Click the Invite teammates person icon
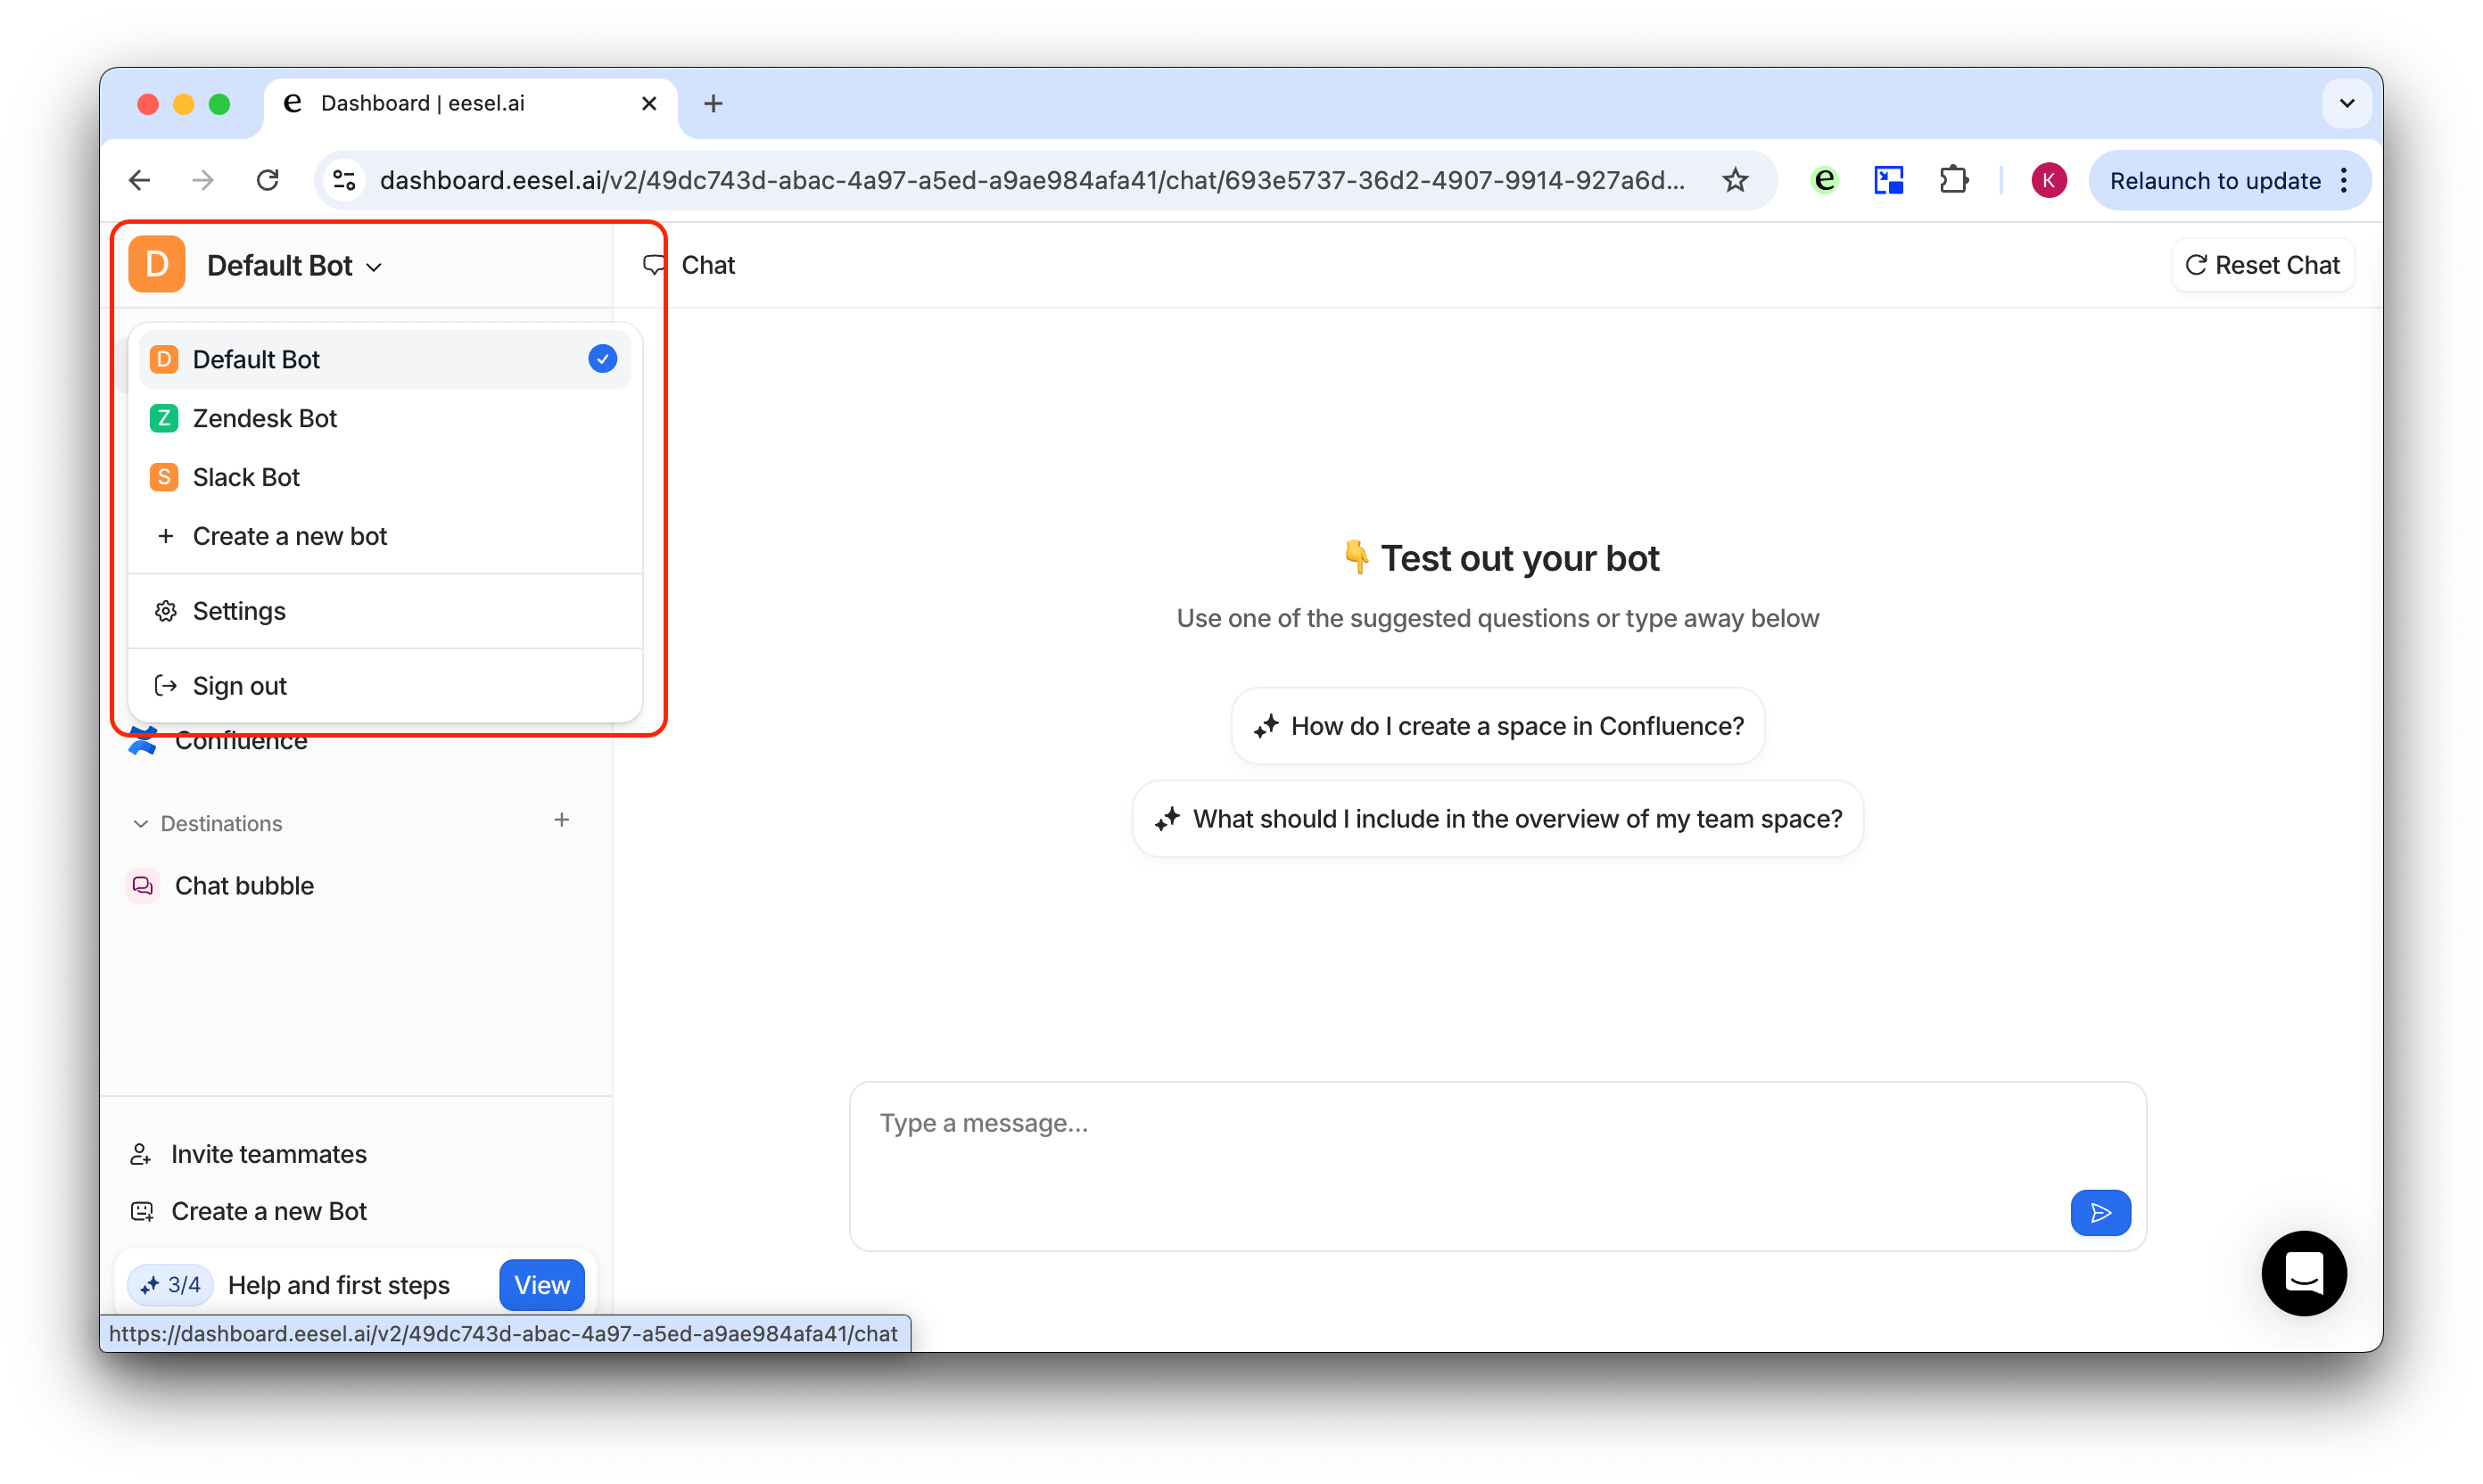 click(x=141, y=1154)
